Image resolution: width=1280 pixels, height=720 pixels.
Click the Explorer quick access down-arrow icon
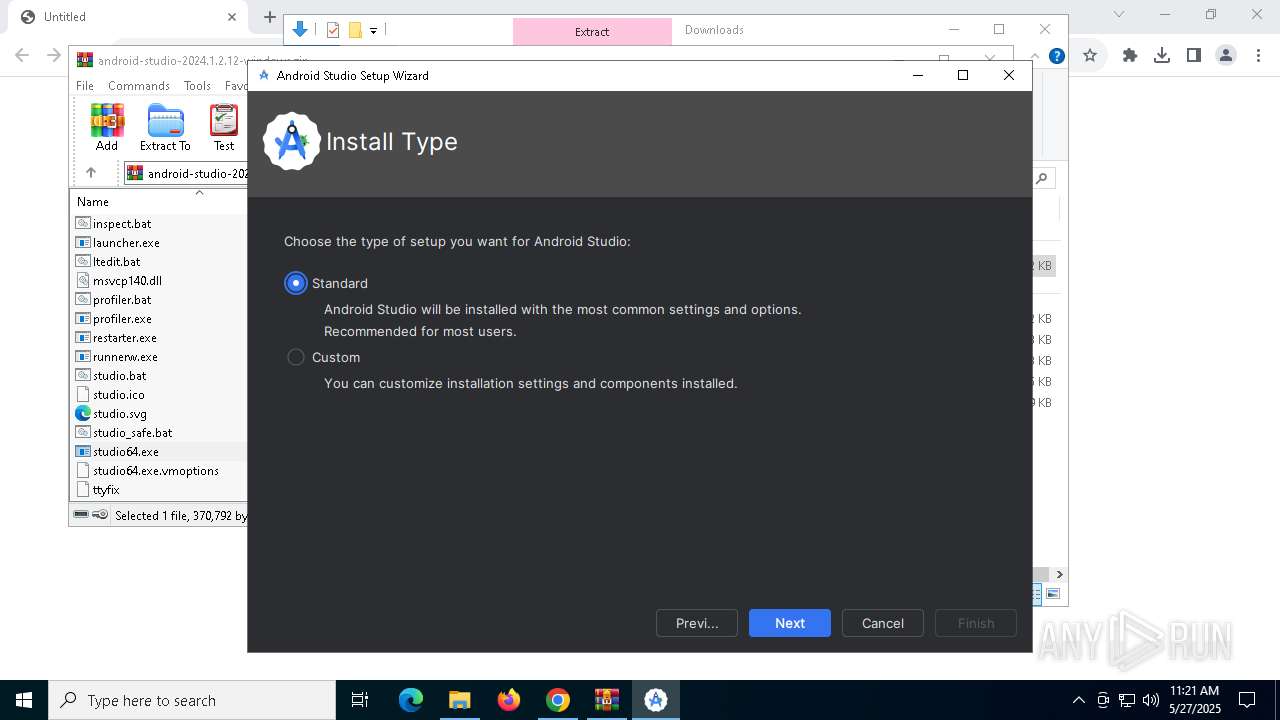(x=300, y=30)
